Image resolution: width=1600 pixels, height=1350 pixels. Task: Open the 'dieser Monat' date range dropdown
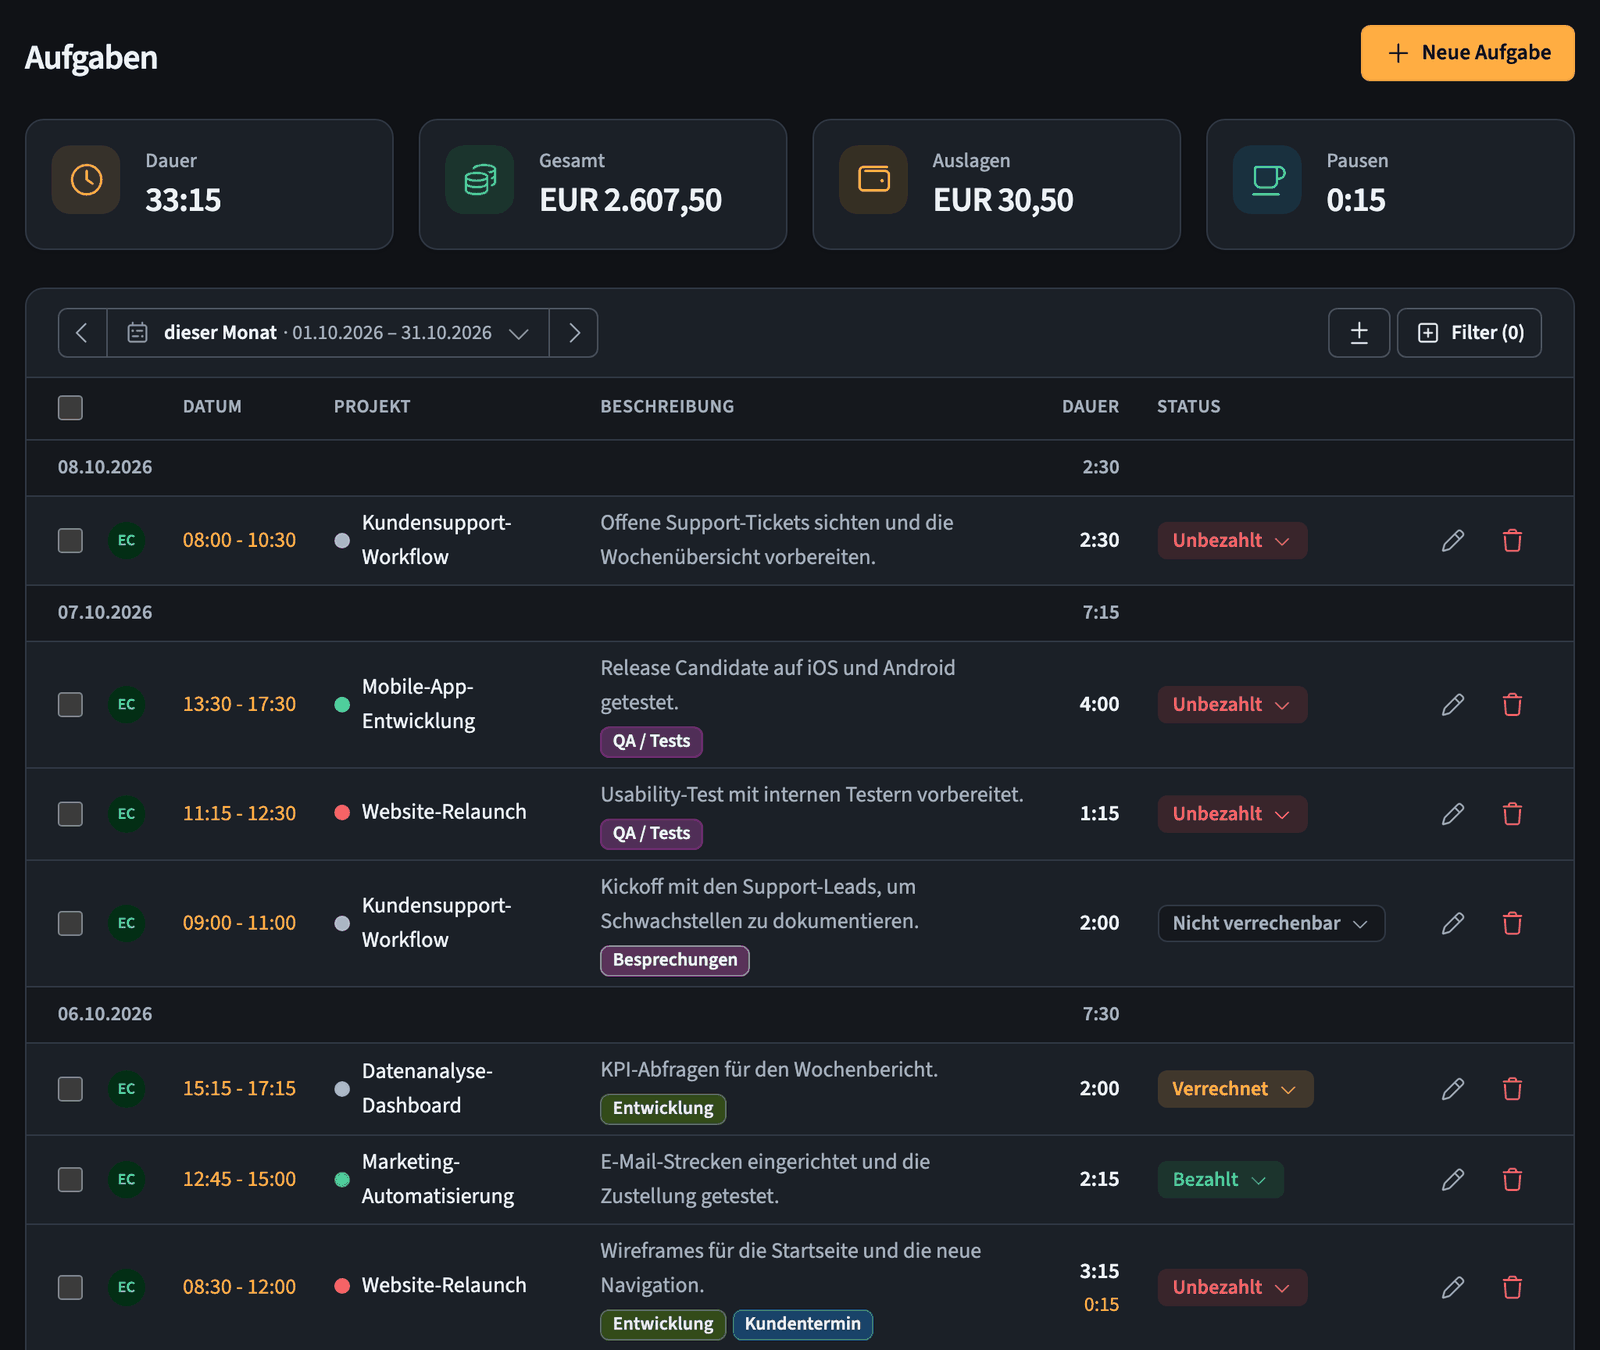tap(328, 333)
